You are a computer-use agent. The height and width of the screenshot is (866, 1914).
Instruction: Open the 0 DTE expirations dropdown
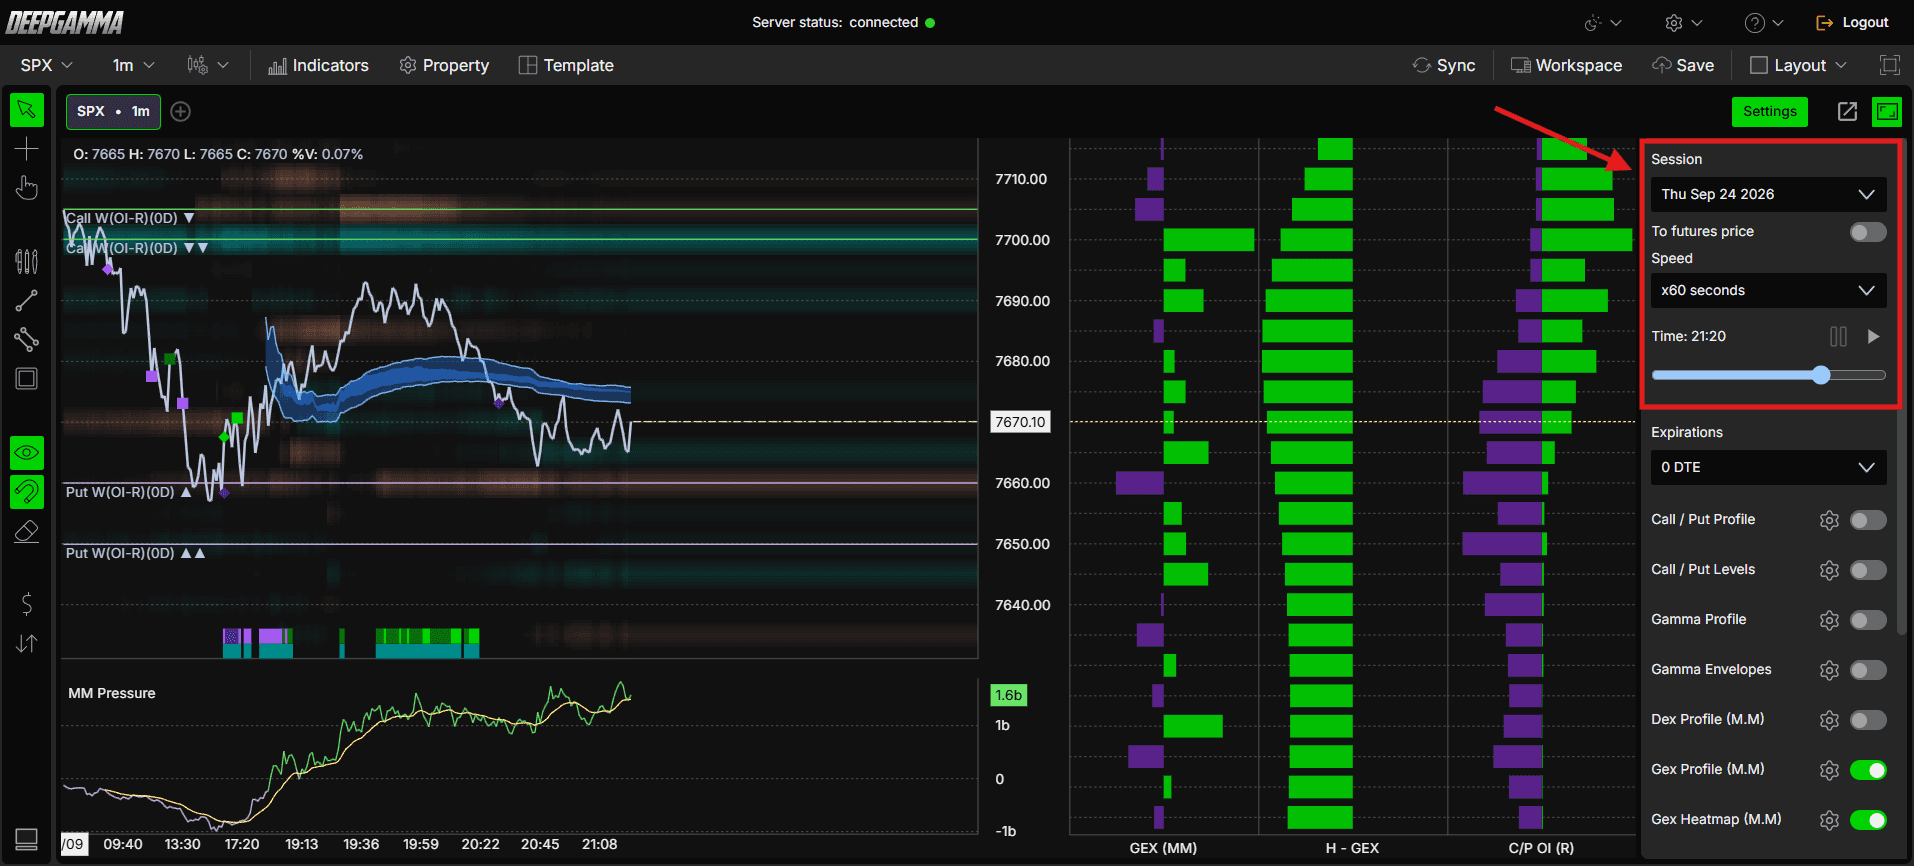click(x=1768, y=467)
